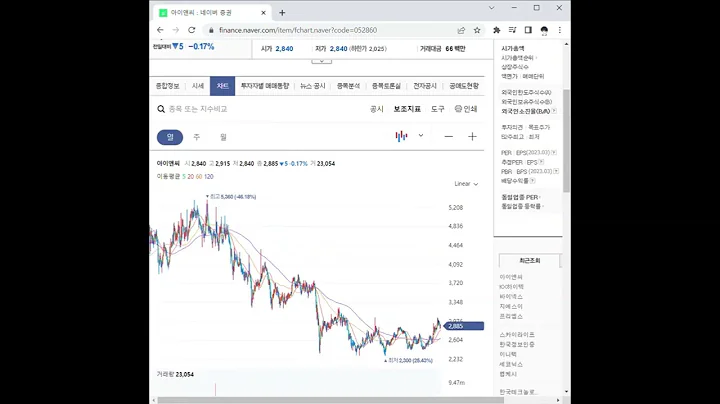Open the 종목토론실 tab
This screenshot has height=404, width=720.
point(386,86)
